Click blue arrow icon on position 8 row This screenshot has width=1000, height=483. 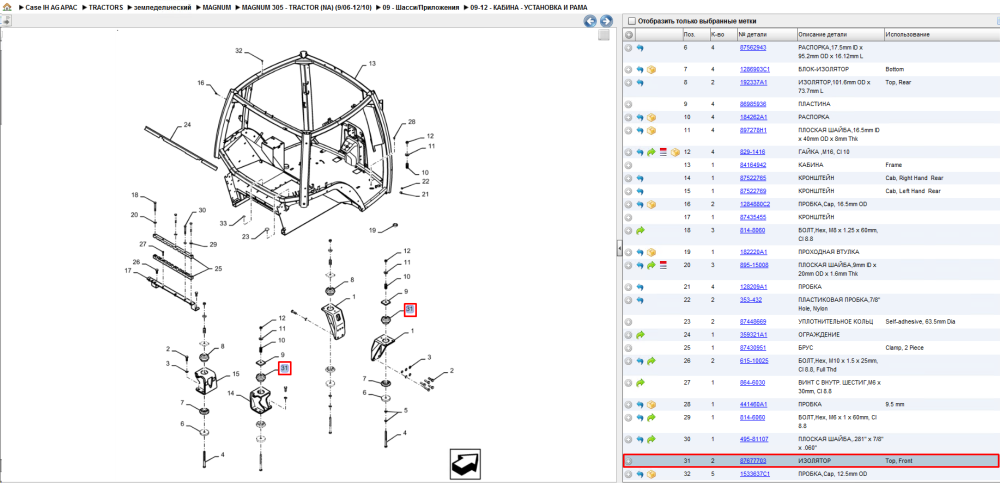640,83
